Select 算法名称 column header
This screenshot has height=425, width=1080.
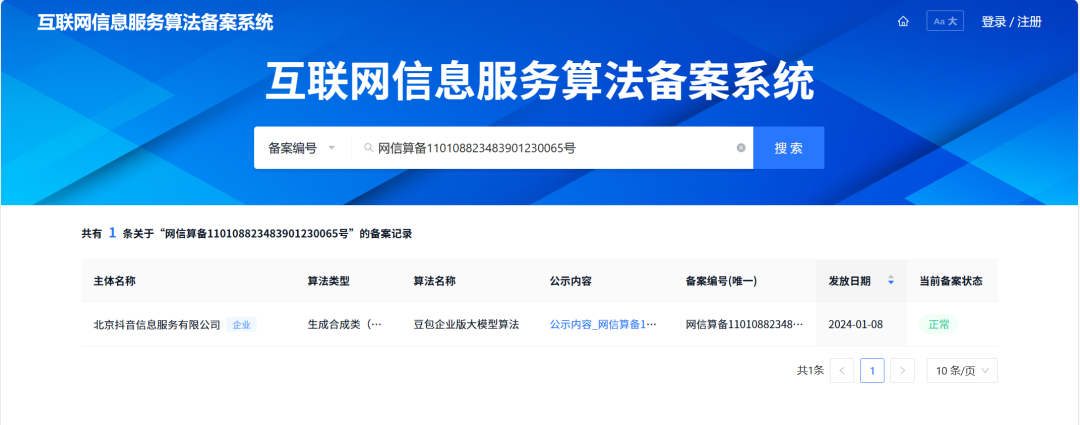coord(434,281)
